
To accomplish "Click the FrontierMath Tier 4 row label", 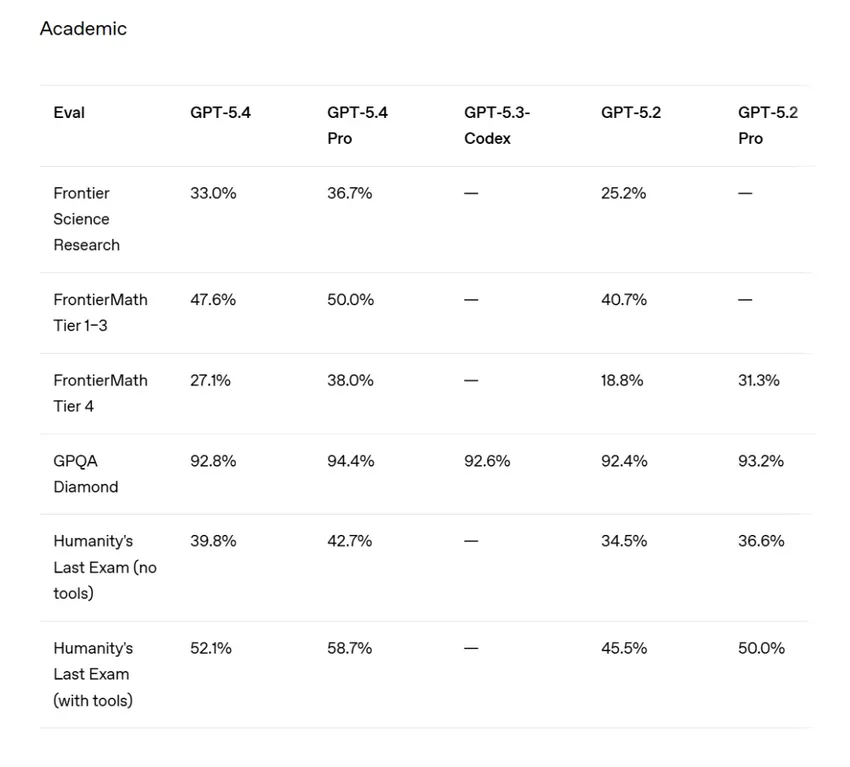I will [x=100, y=393].
